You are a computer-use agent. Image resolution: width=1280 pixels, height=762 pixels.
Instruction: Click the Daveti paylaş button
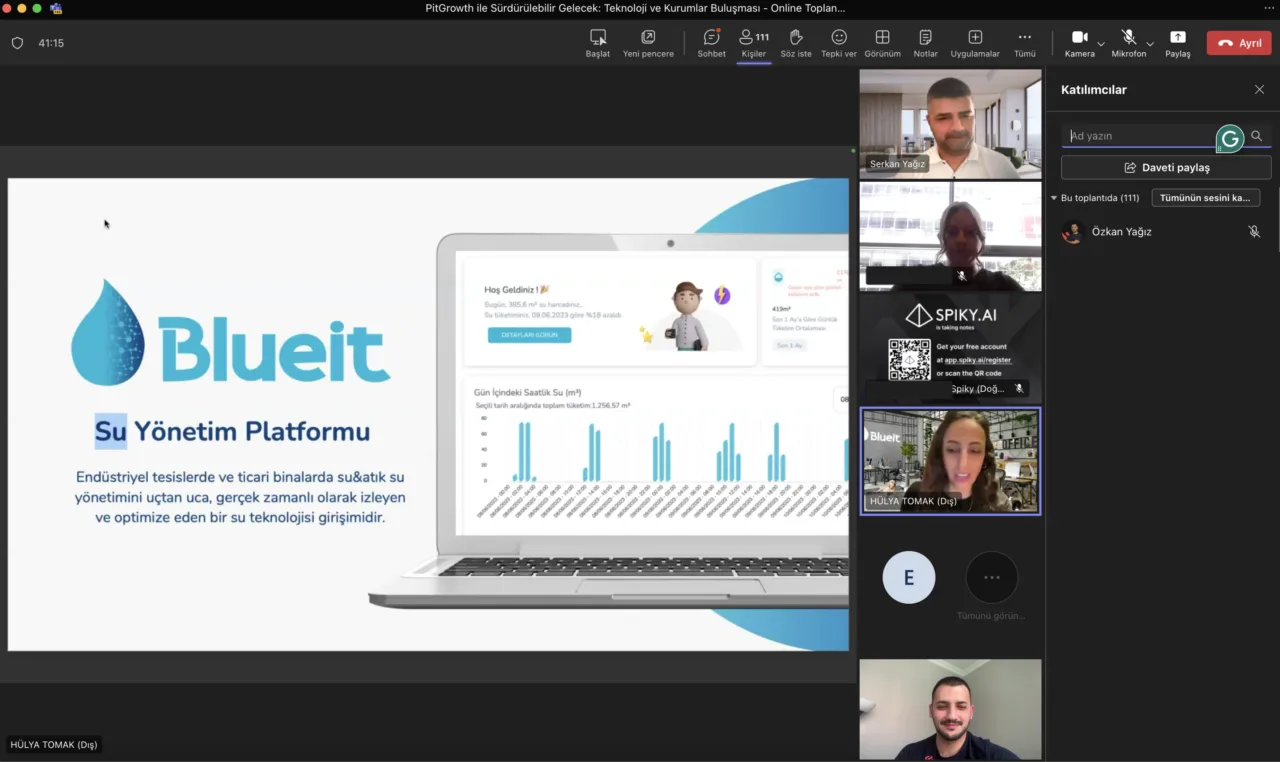click(1166, 167)
